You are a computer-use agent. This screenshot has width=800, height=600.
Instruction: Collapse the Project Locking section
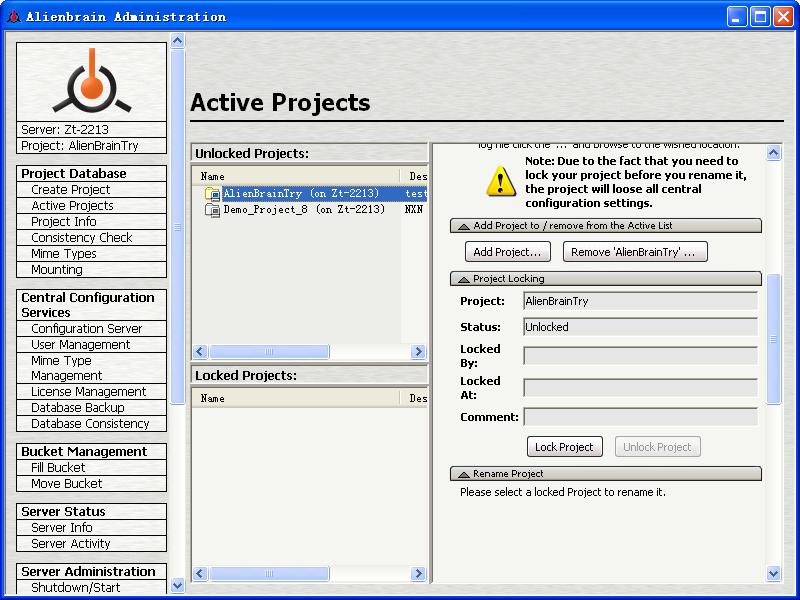tap(606, 279)
